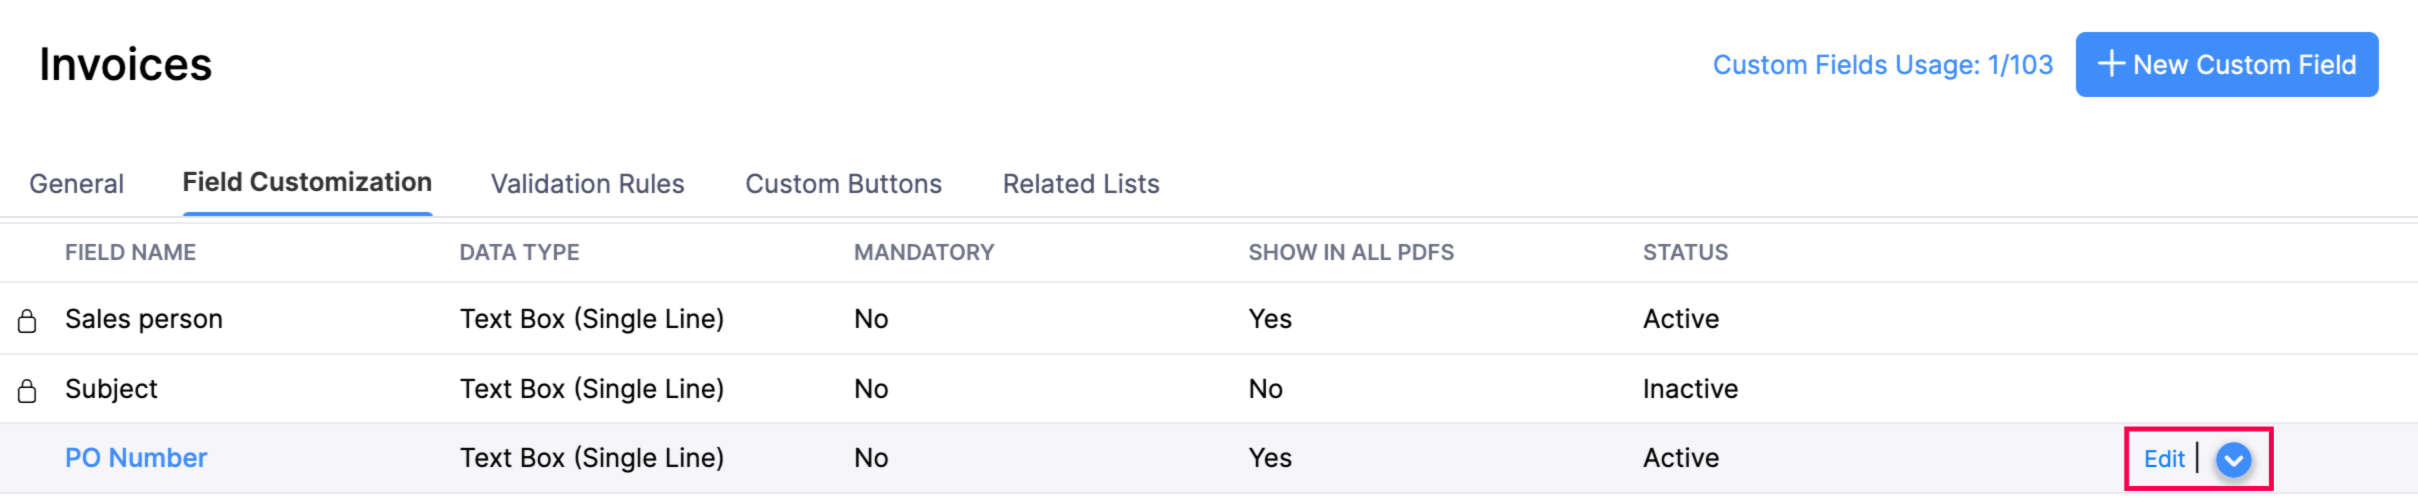Image resolution: width=2418 pixels, height=500 pixels.
Task: Select the Subject field row
Action: coord(111,389)
